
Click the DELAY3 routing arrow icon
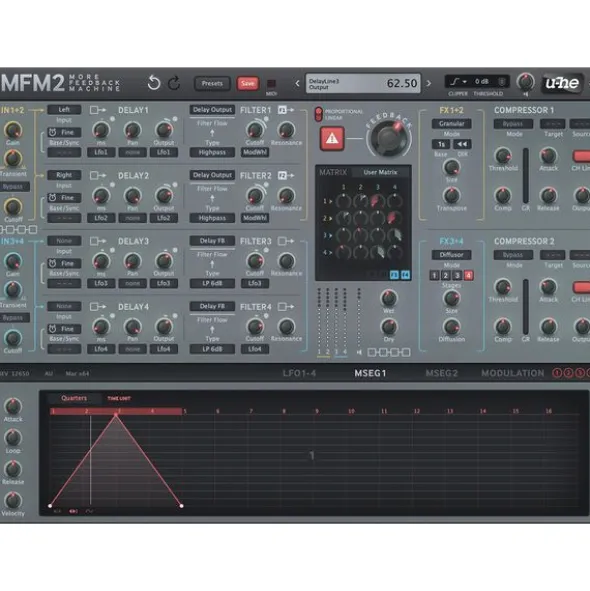pyautogui.click(x=97, y=241)
